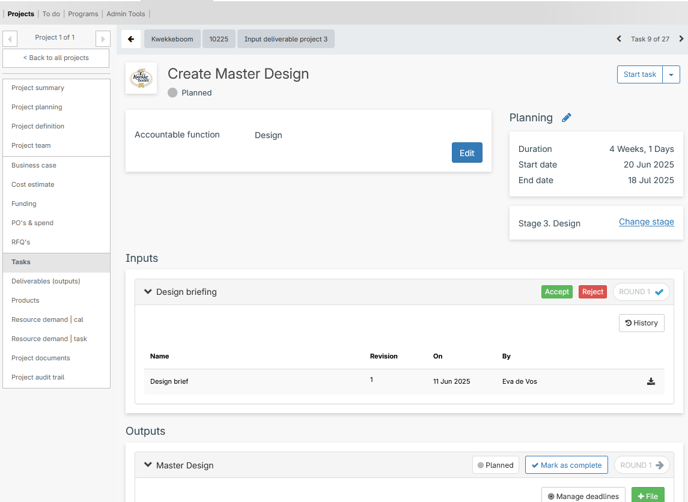Click the Design brief file name

pos(169,381)
